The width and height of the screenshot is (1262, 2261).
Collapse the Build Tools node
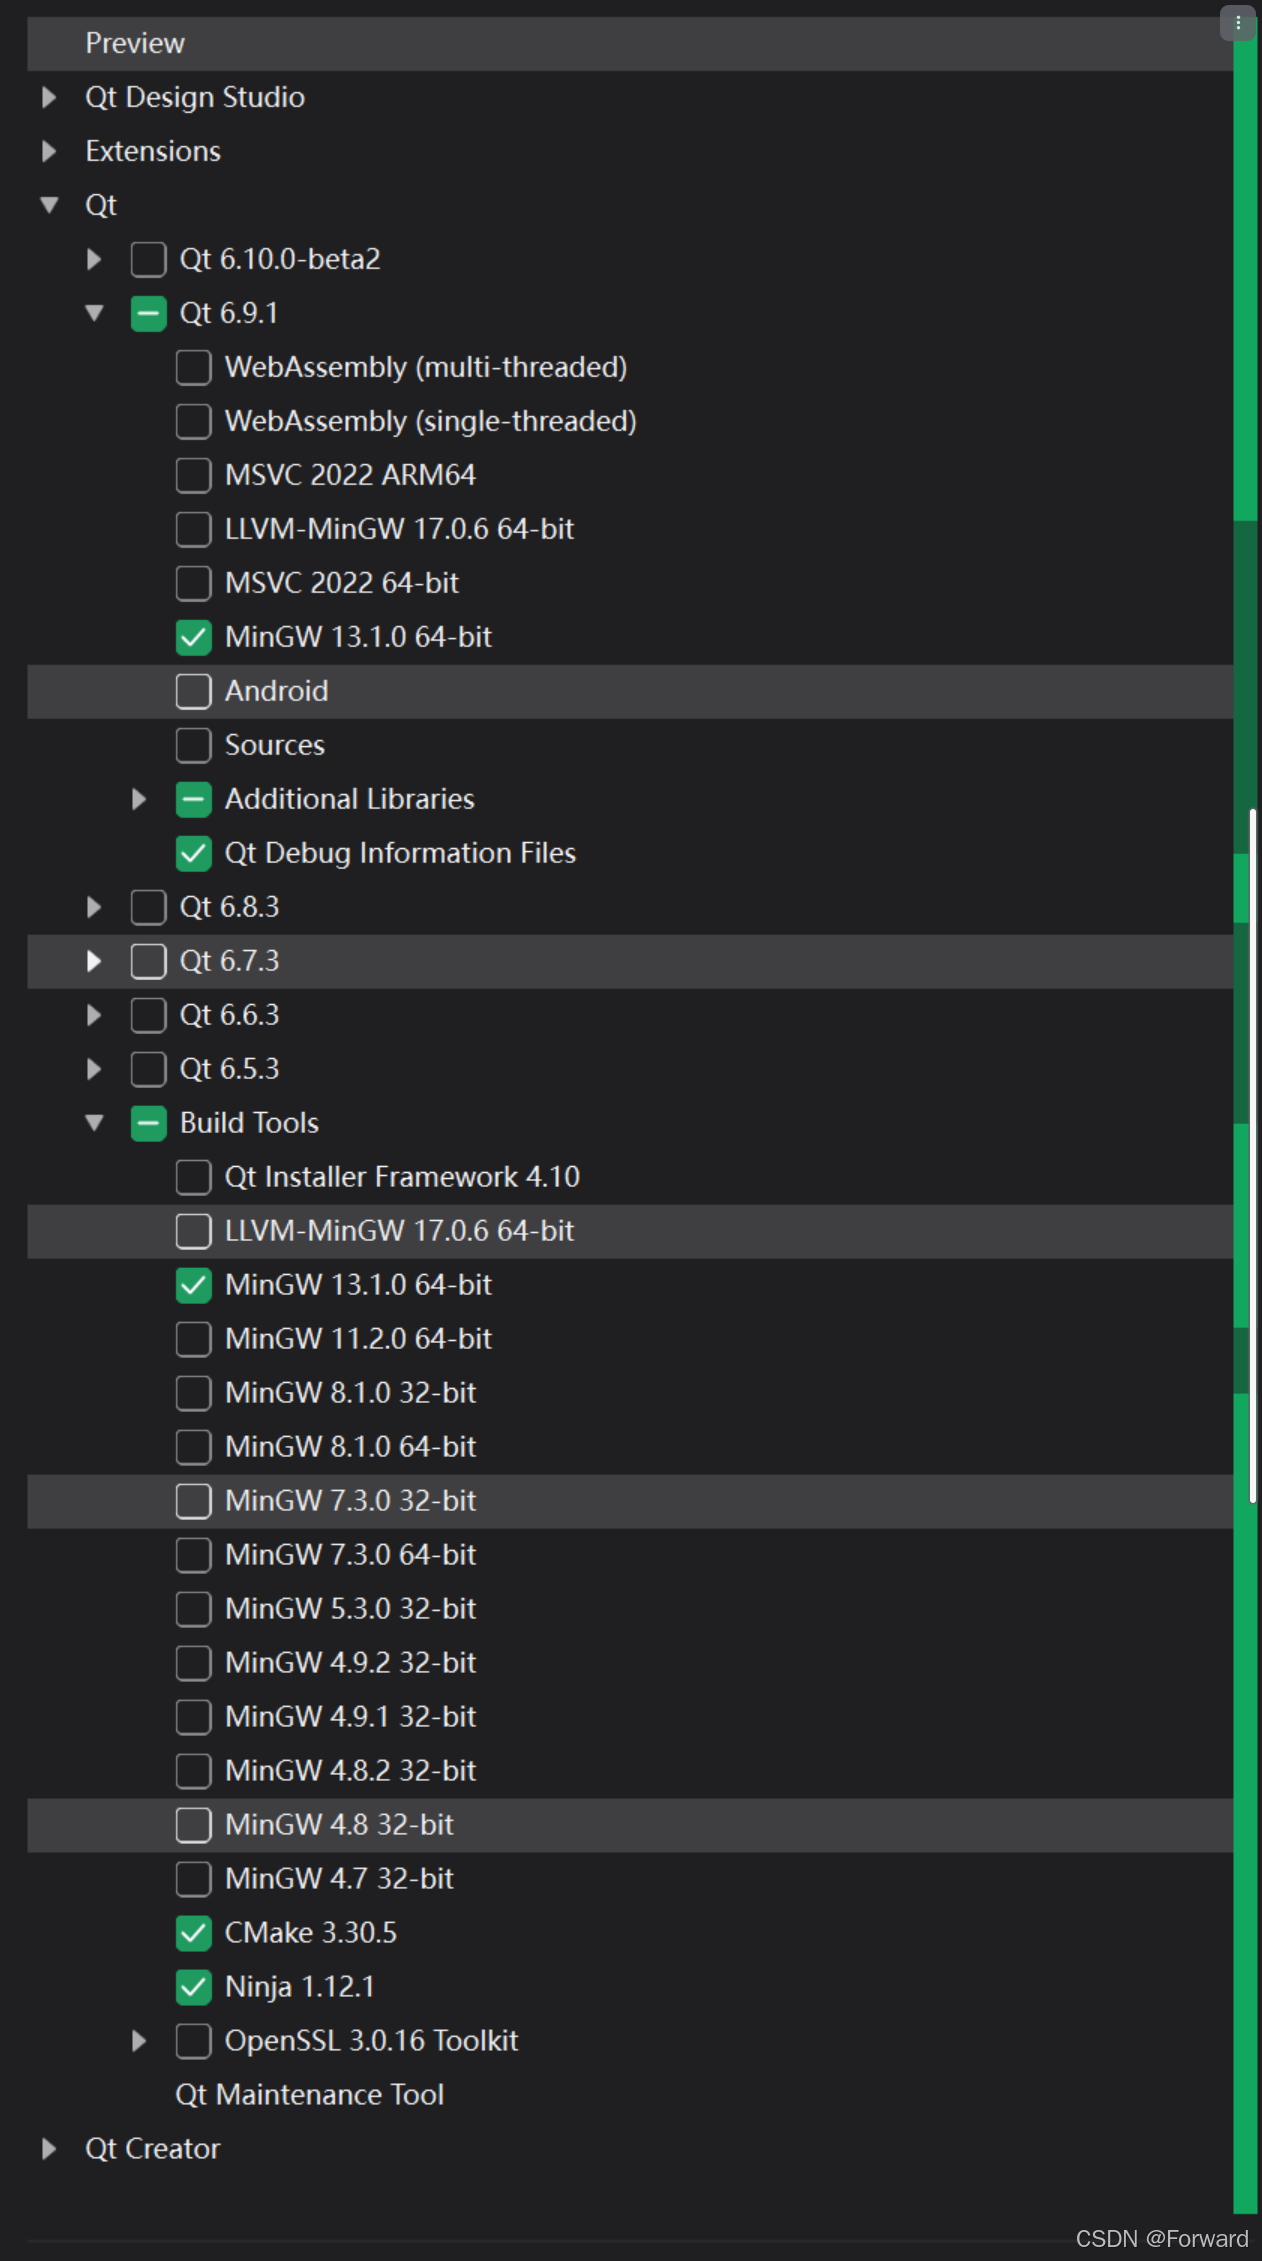94,1123
